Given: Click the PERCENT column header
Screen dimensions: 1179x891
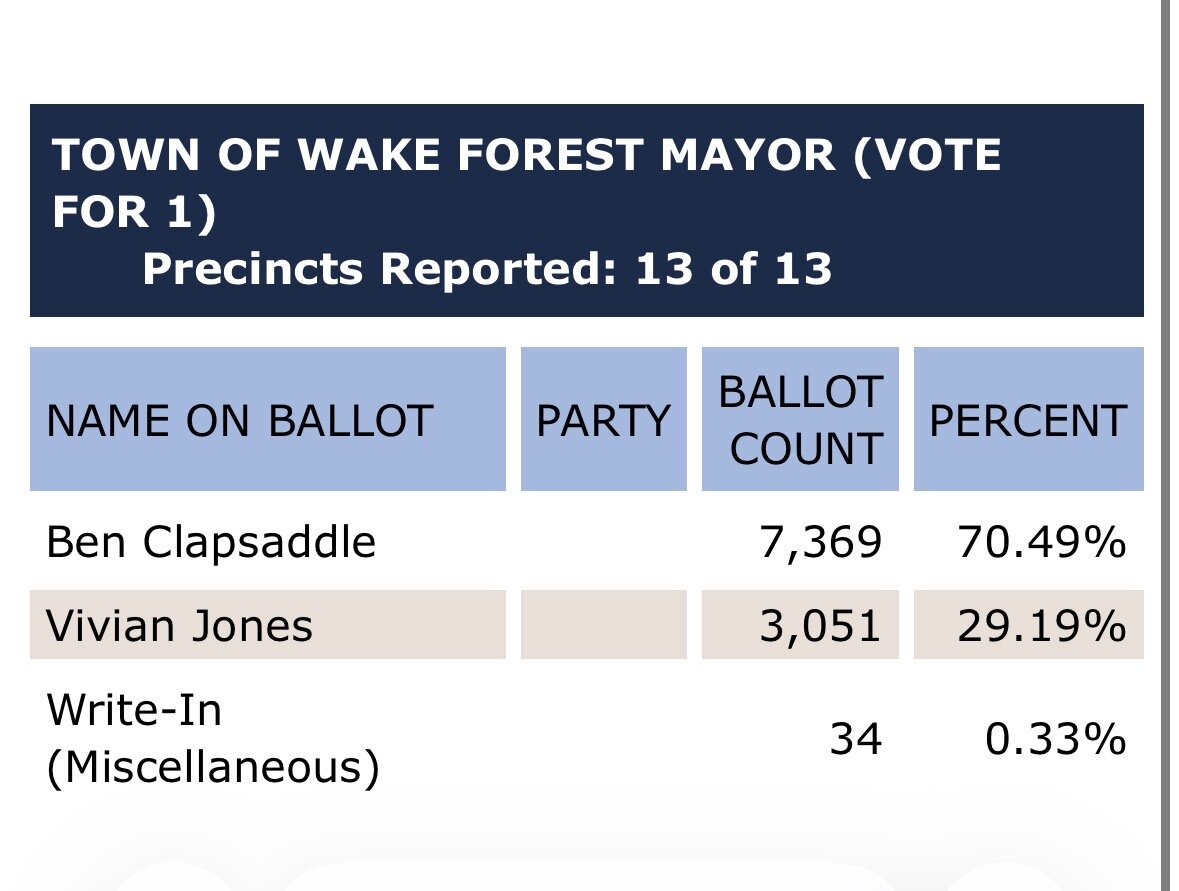Looking at the screenshot, I should tap(1028, 420).
